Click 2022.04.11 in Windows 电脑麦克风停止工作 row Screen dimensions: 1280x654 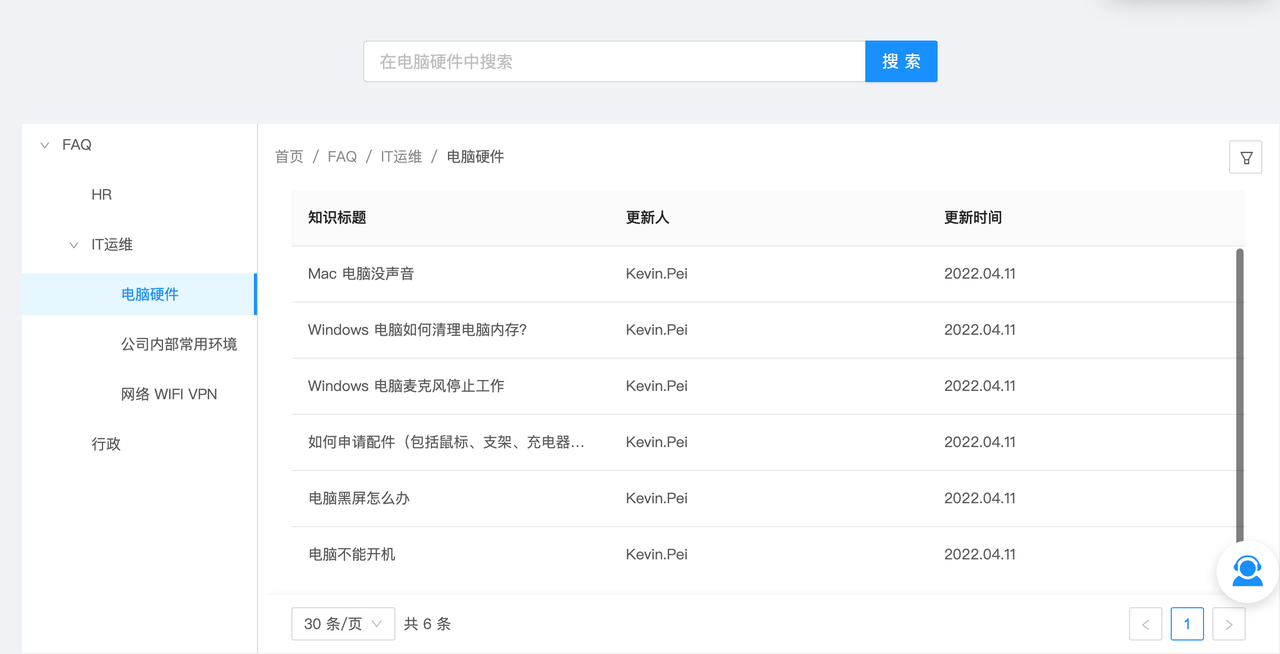click(x=980, y=386)
